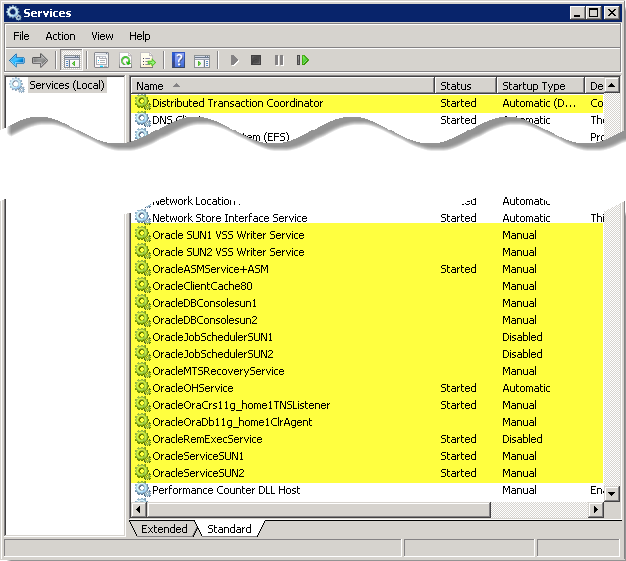This screenshot has width=626, height=561.
Task: Click gear icon of Performance Counter DLL Host
Action: [142, 490]
